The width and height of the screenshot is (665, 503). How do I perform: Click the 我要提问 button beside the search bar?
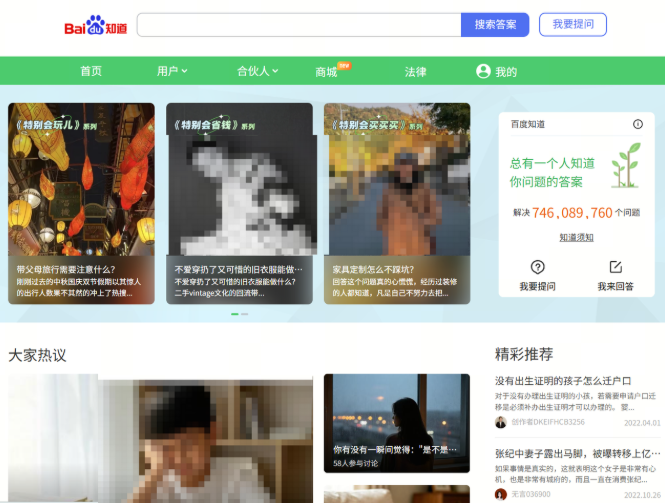click(x=573, y=25)
